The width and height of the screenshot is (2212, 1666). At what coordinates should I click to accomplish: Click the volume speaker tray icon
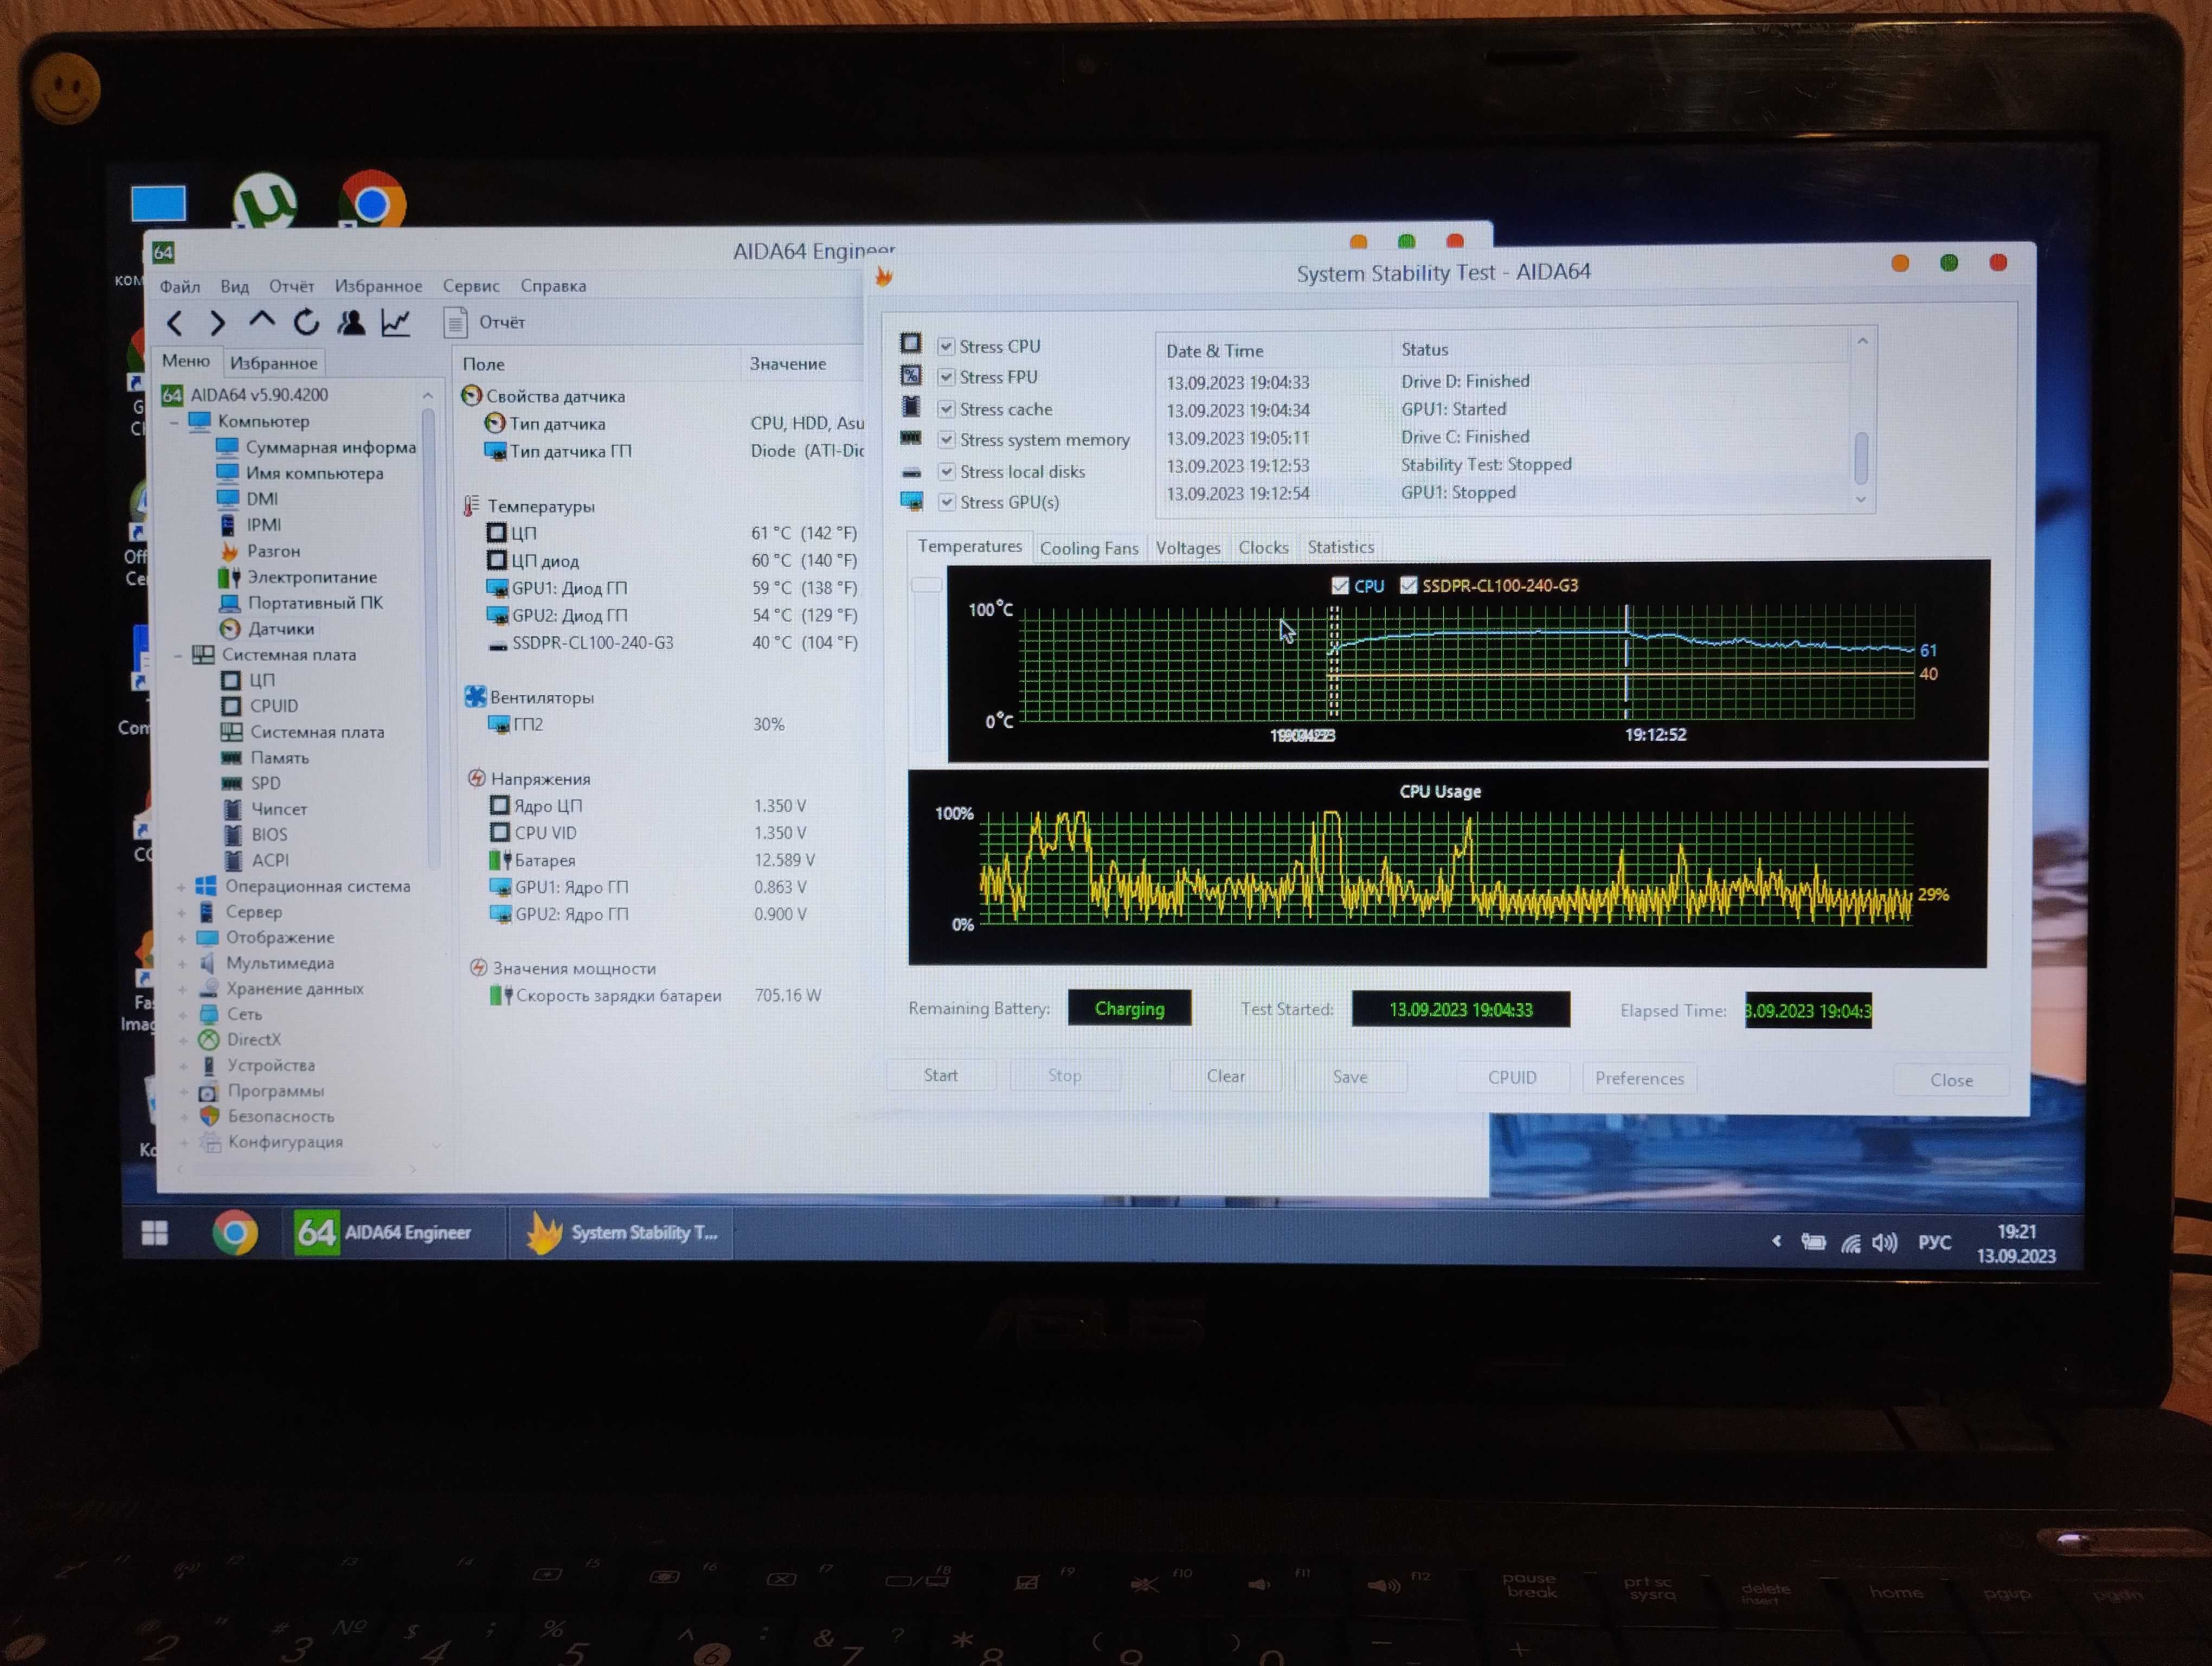click(x=1884, y=1243)
